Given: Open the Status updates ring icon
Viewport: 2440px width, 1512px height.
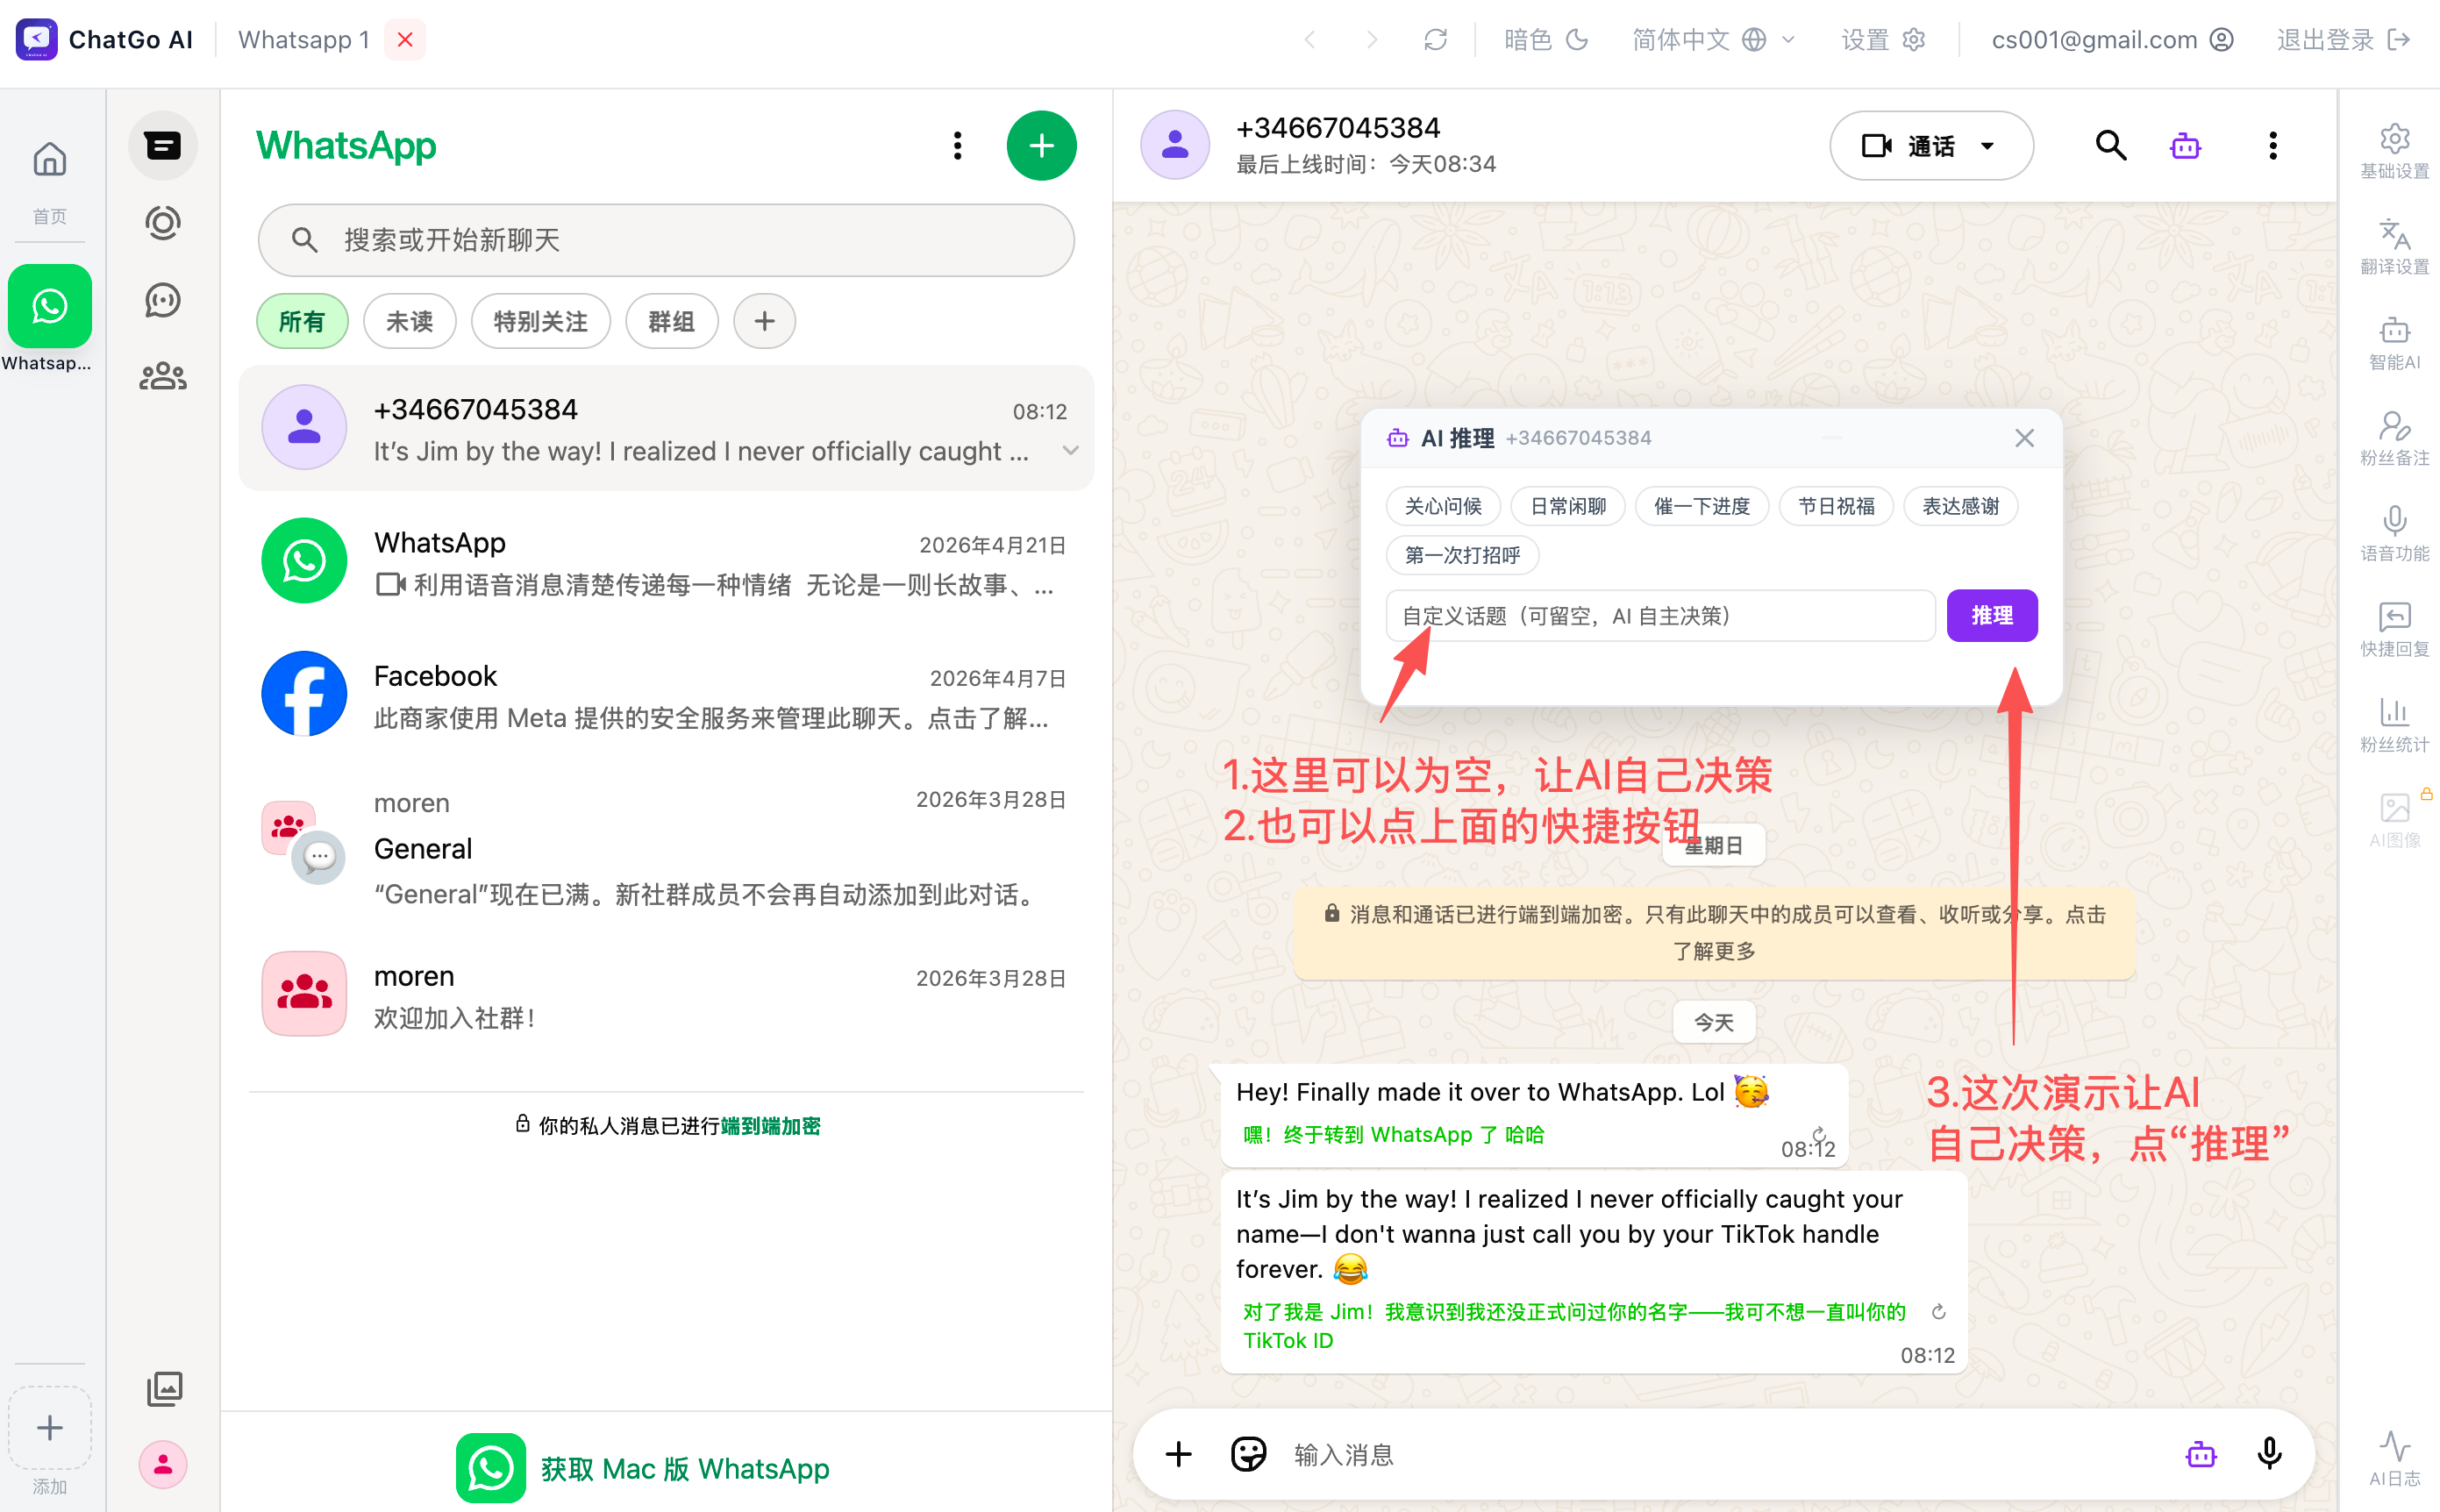Looking at the screenshot, I should tap(163, 222).
